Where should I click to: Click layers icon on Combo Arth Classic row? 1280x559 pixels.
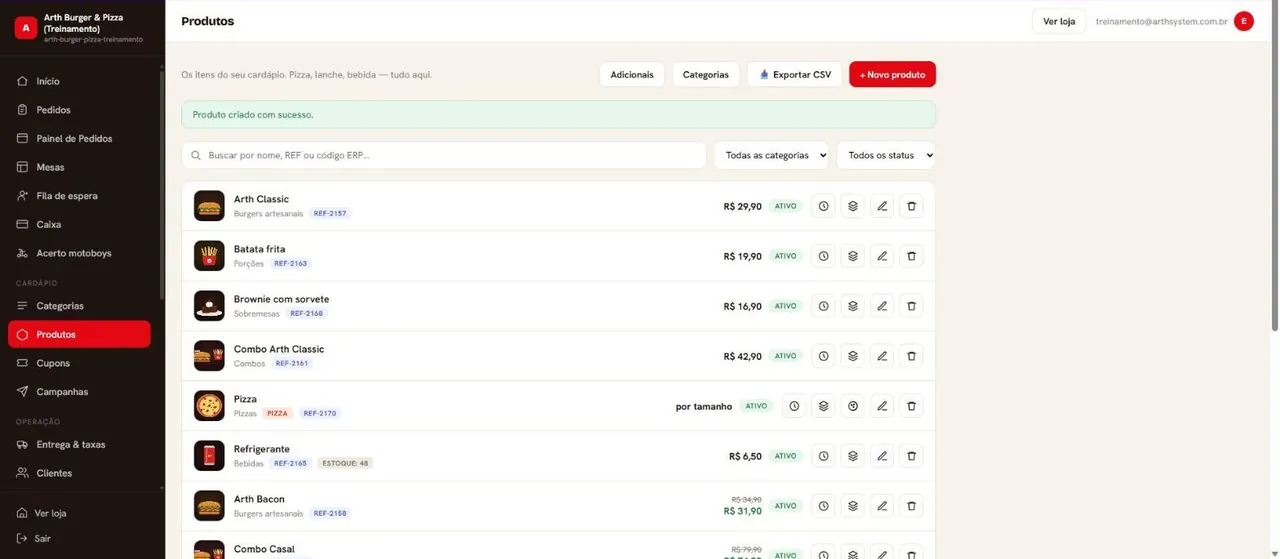pos(853,356)
